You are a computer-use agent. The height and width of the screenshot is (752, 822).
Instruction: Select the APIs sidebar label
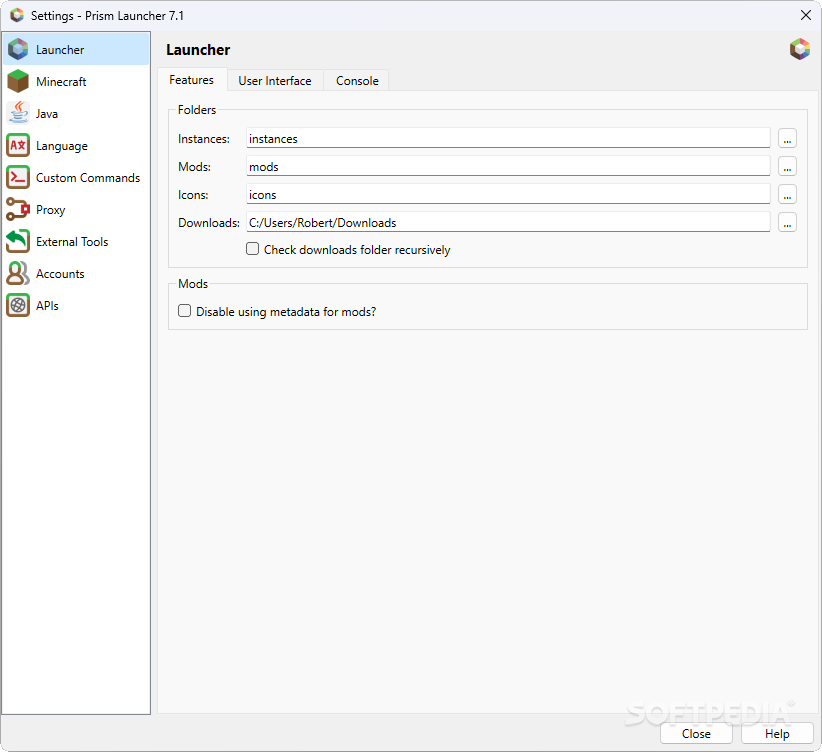click(47, 306)
